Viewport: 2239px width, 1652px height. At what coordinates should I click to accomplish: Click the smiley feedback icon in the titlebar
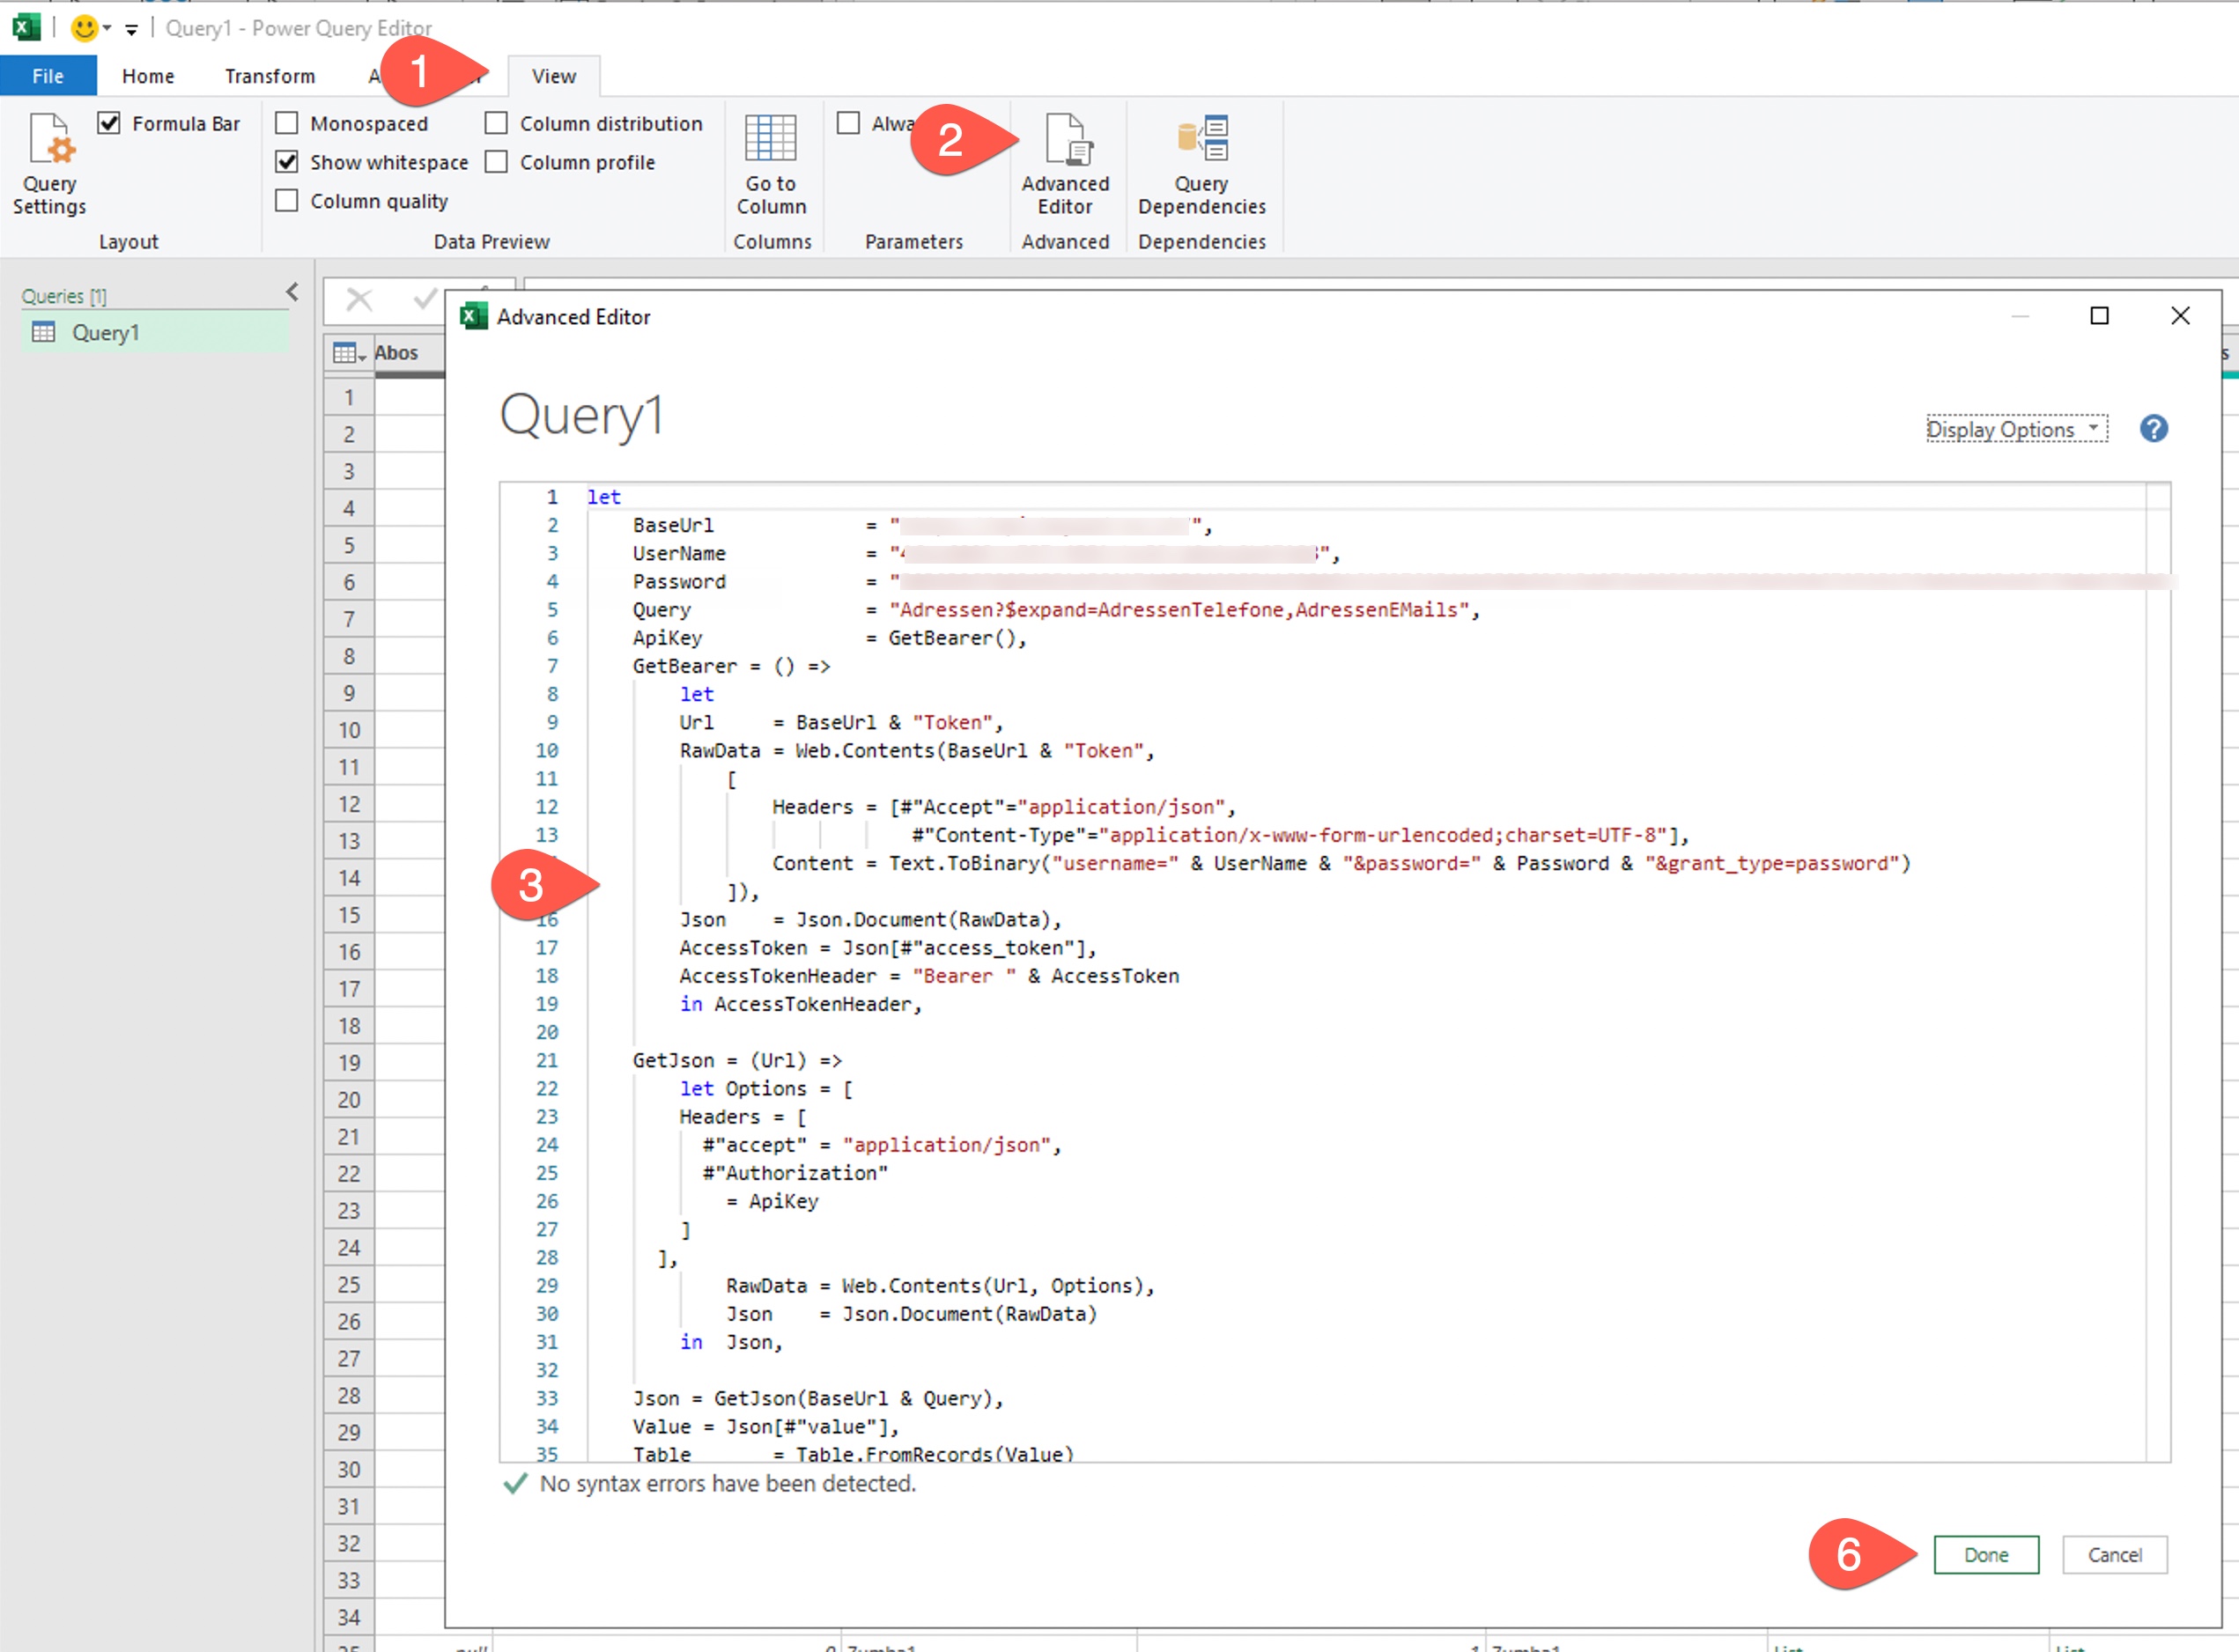(84, 28)
